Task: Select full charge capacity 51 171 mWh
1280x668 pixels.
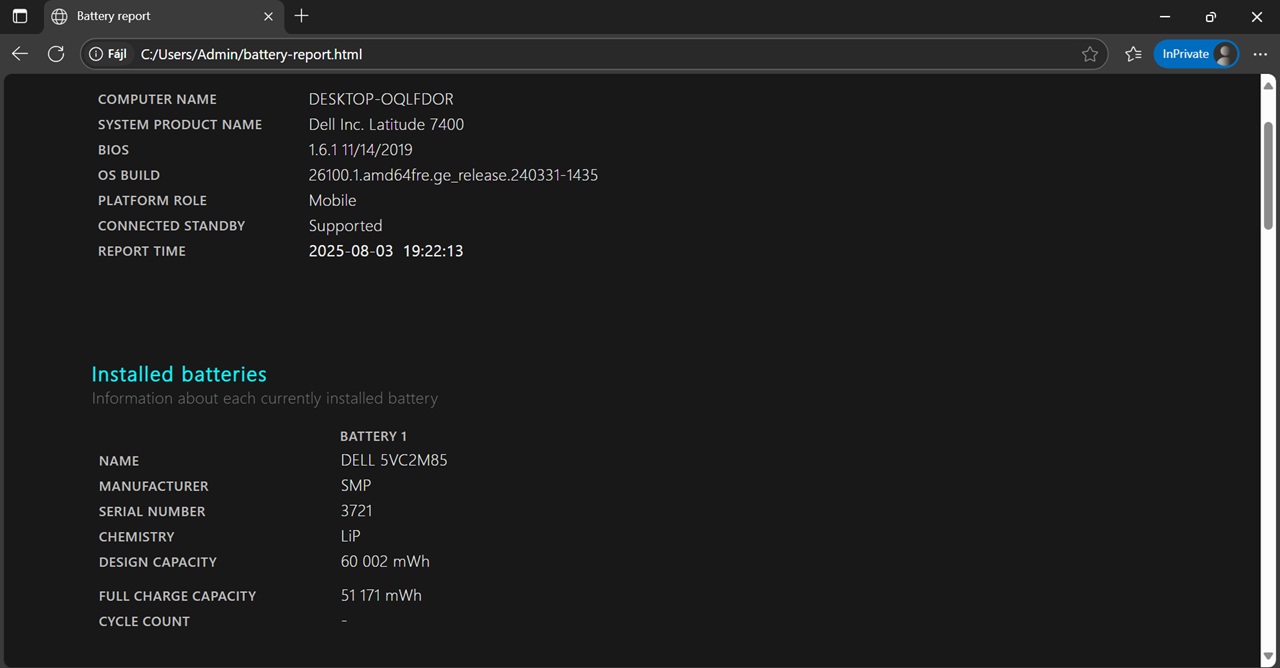Action: click(381, 595)
